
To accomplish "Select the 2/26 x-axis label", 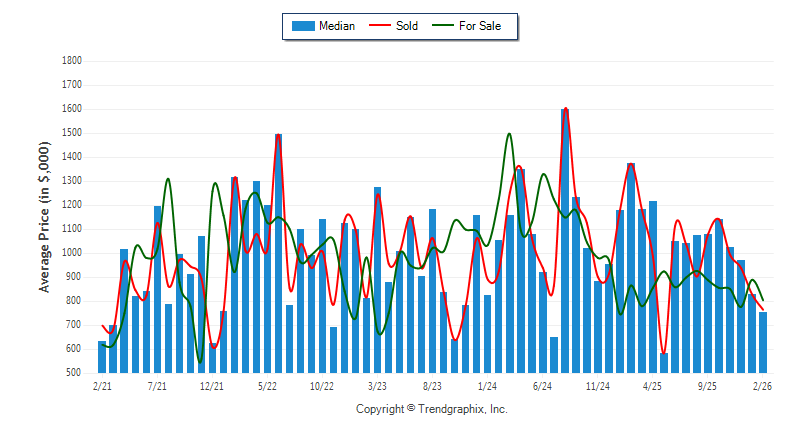I will (x=763, y=385).
